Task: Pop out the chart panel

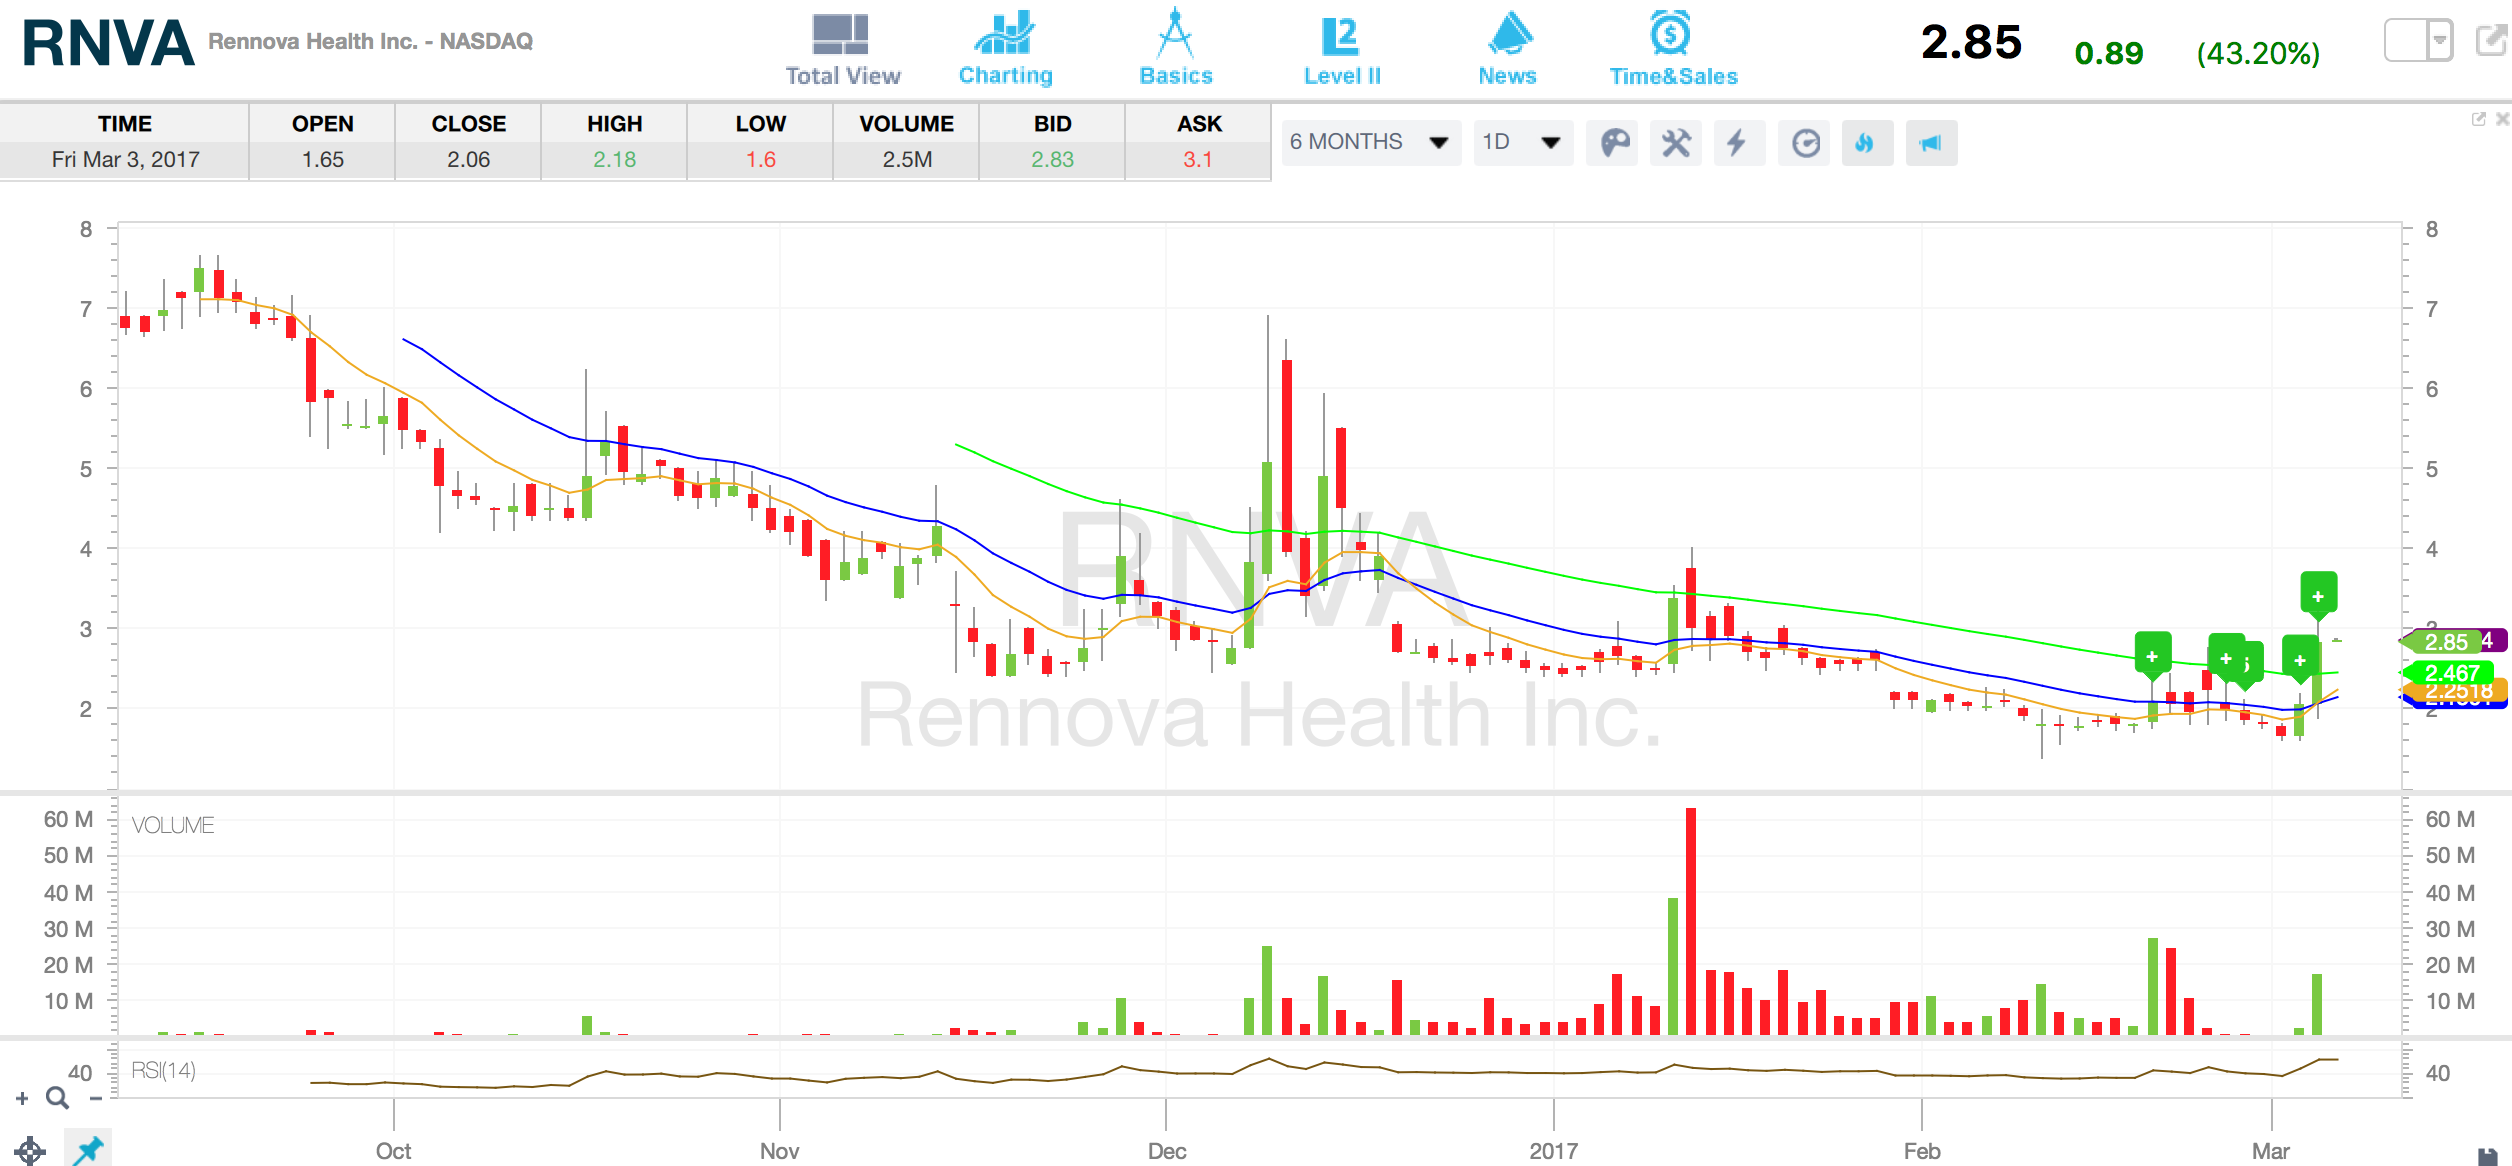Action: point(2478,119)
